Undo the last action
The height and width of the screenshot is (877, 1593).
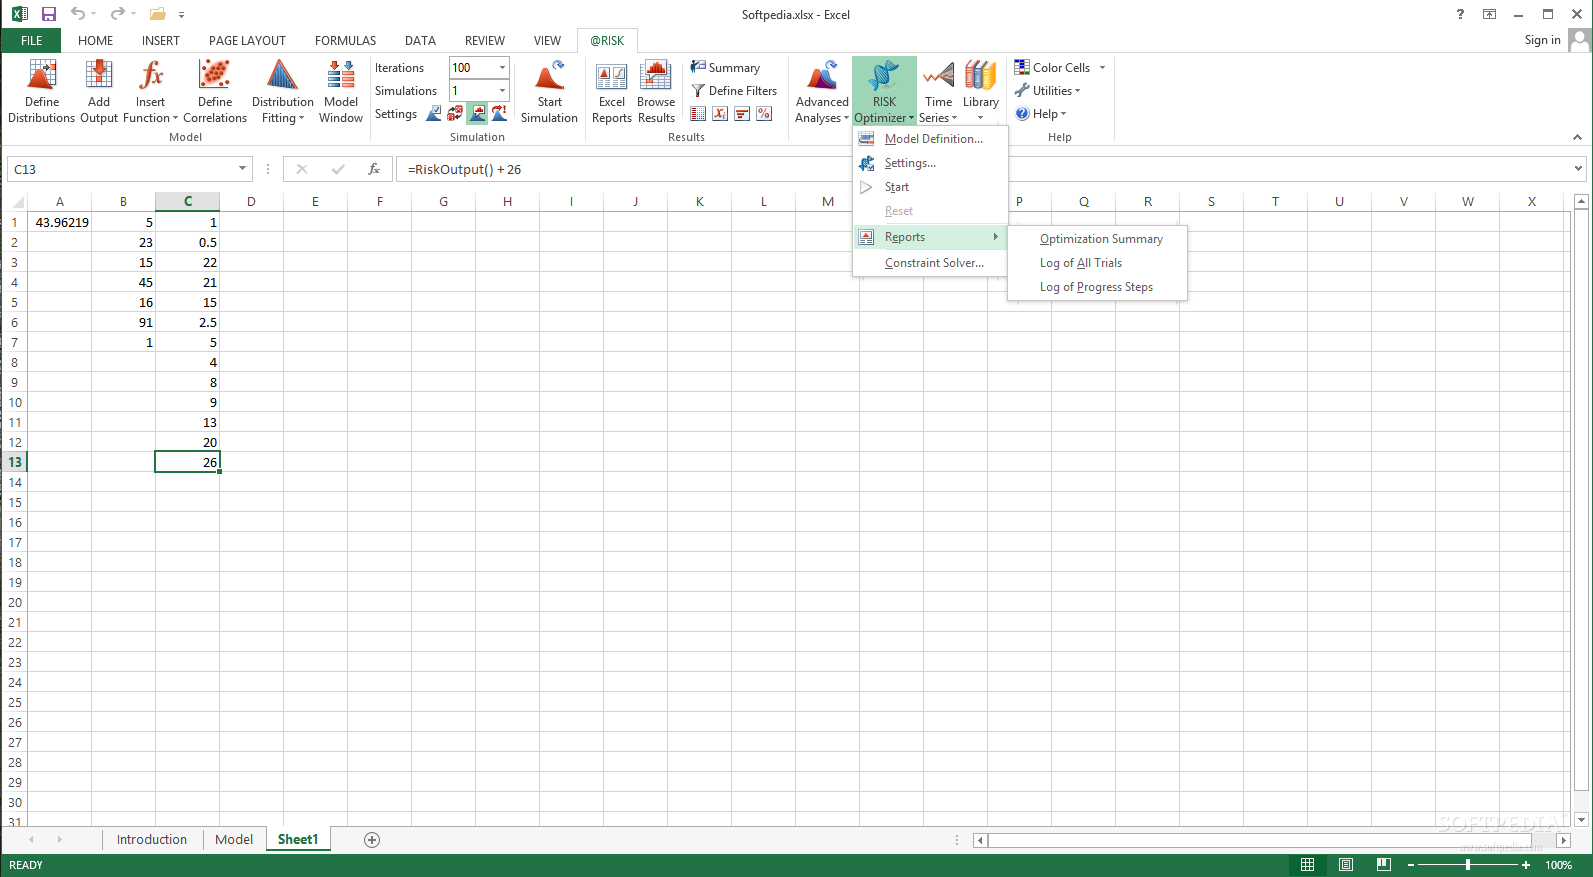(77, 14)
